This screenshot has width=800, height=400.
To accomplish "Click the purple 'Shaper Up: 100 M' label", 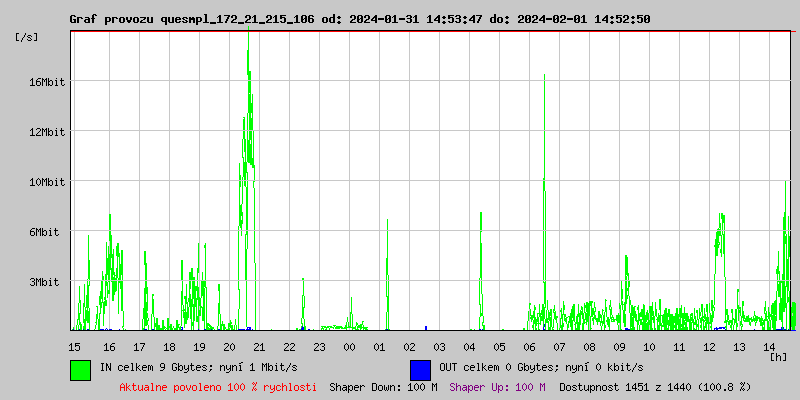I will coord(497,387).
